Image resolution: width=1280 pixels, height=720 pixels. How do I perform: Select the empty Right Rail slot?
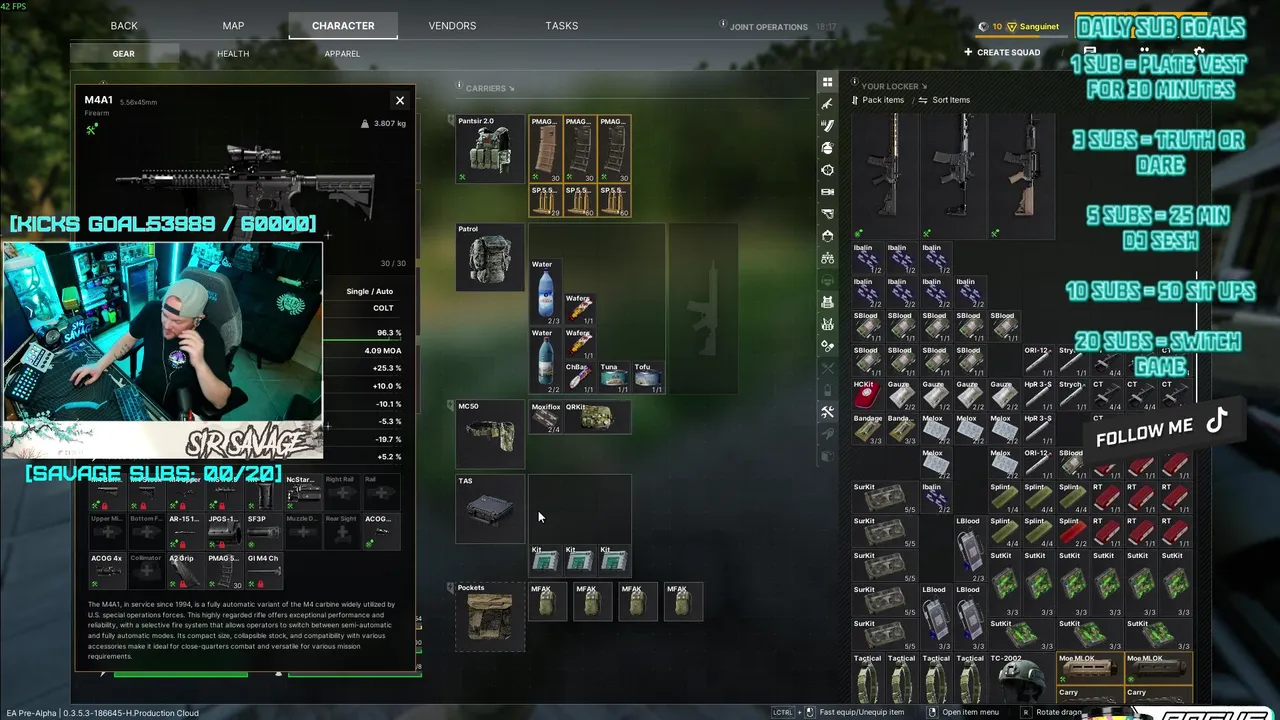[x=342, y=493]
